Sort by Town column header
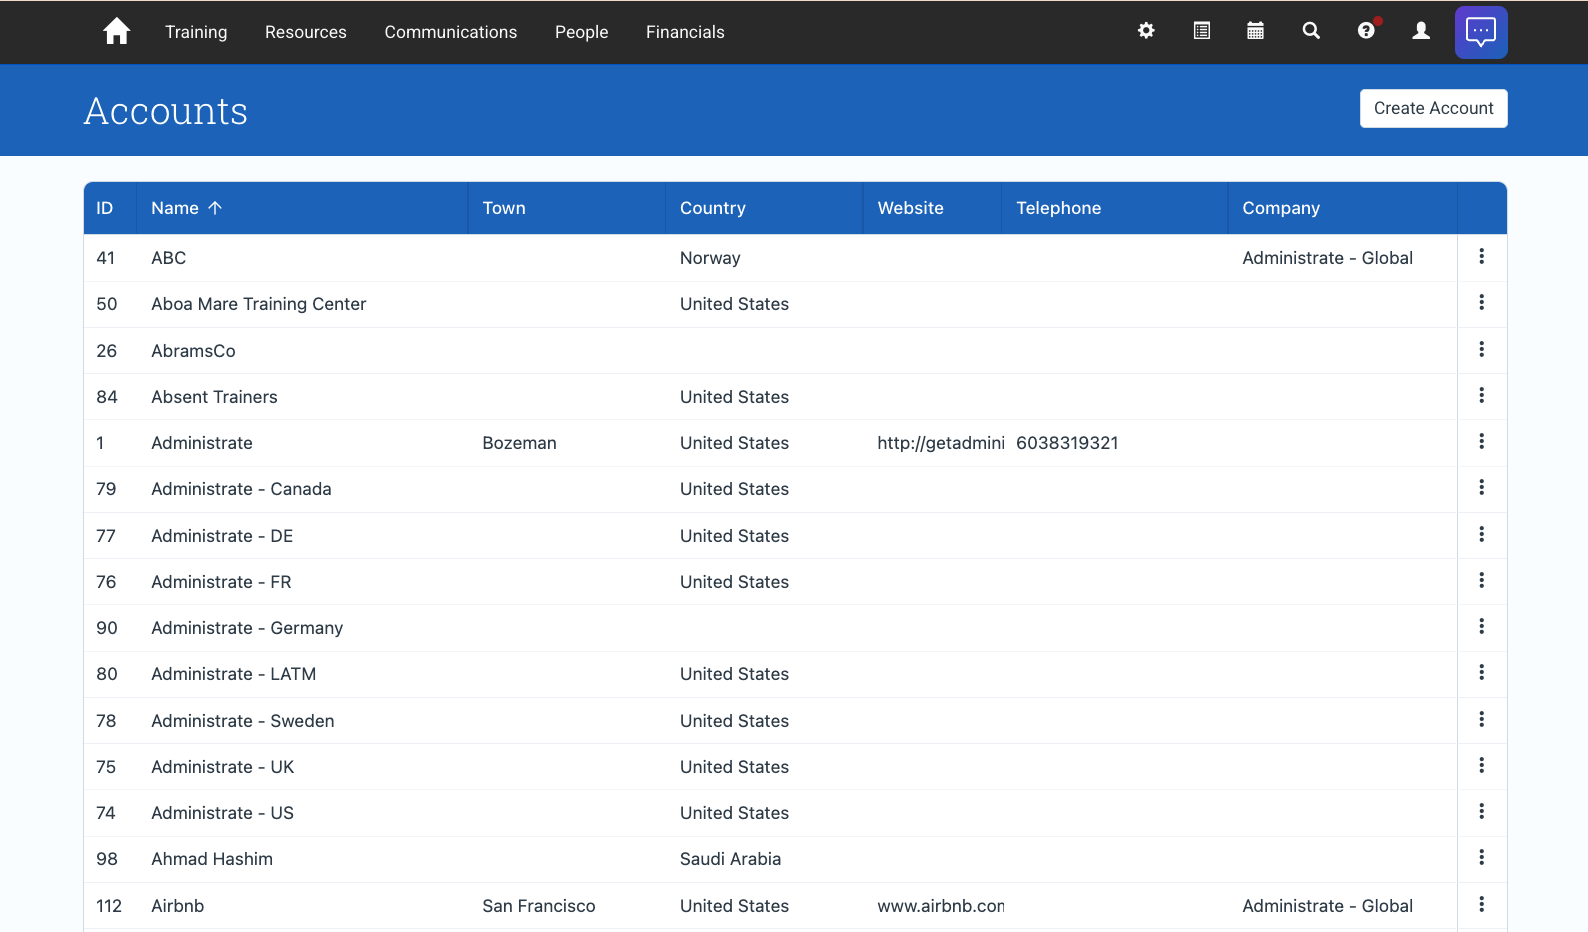This screenshot has width=1588, height=932. (504, 208)
